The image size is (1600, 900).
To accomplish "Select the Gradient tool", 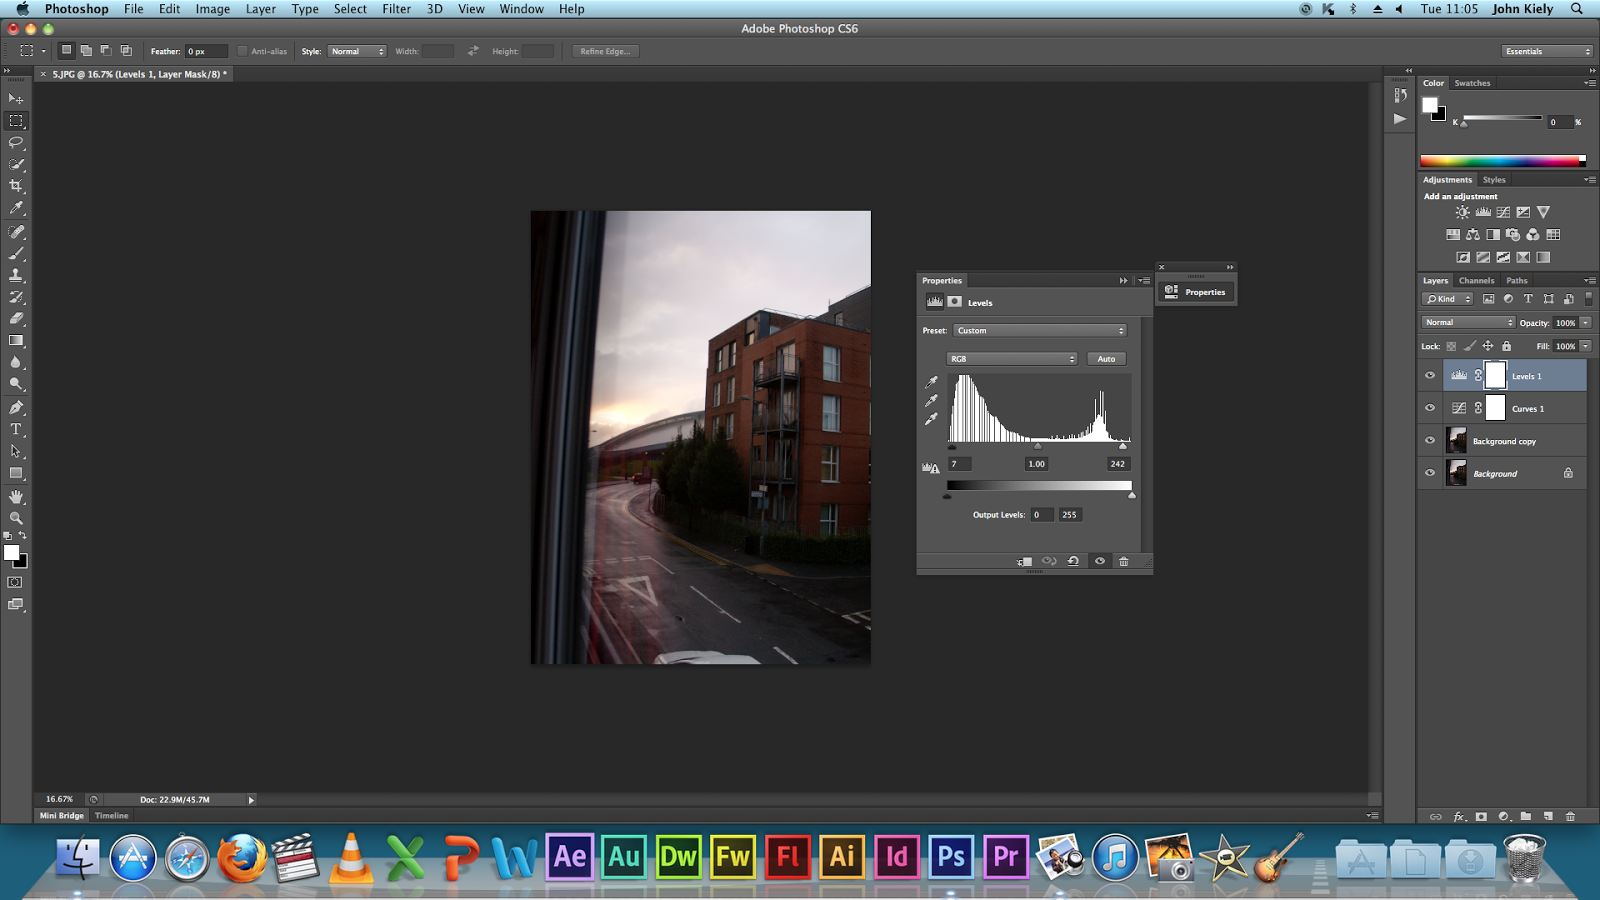I will pos(16,341).
